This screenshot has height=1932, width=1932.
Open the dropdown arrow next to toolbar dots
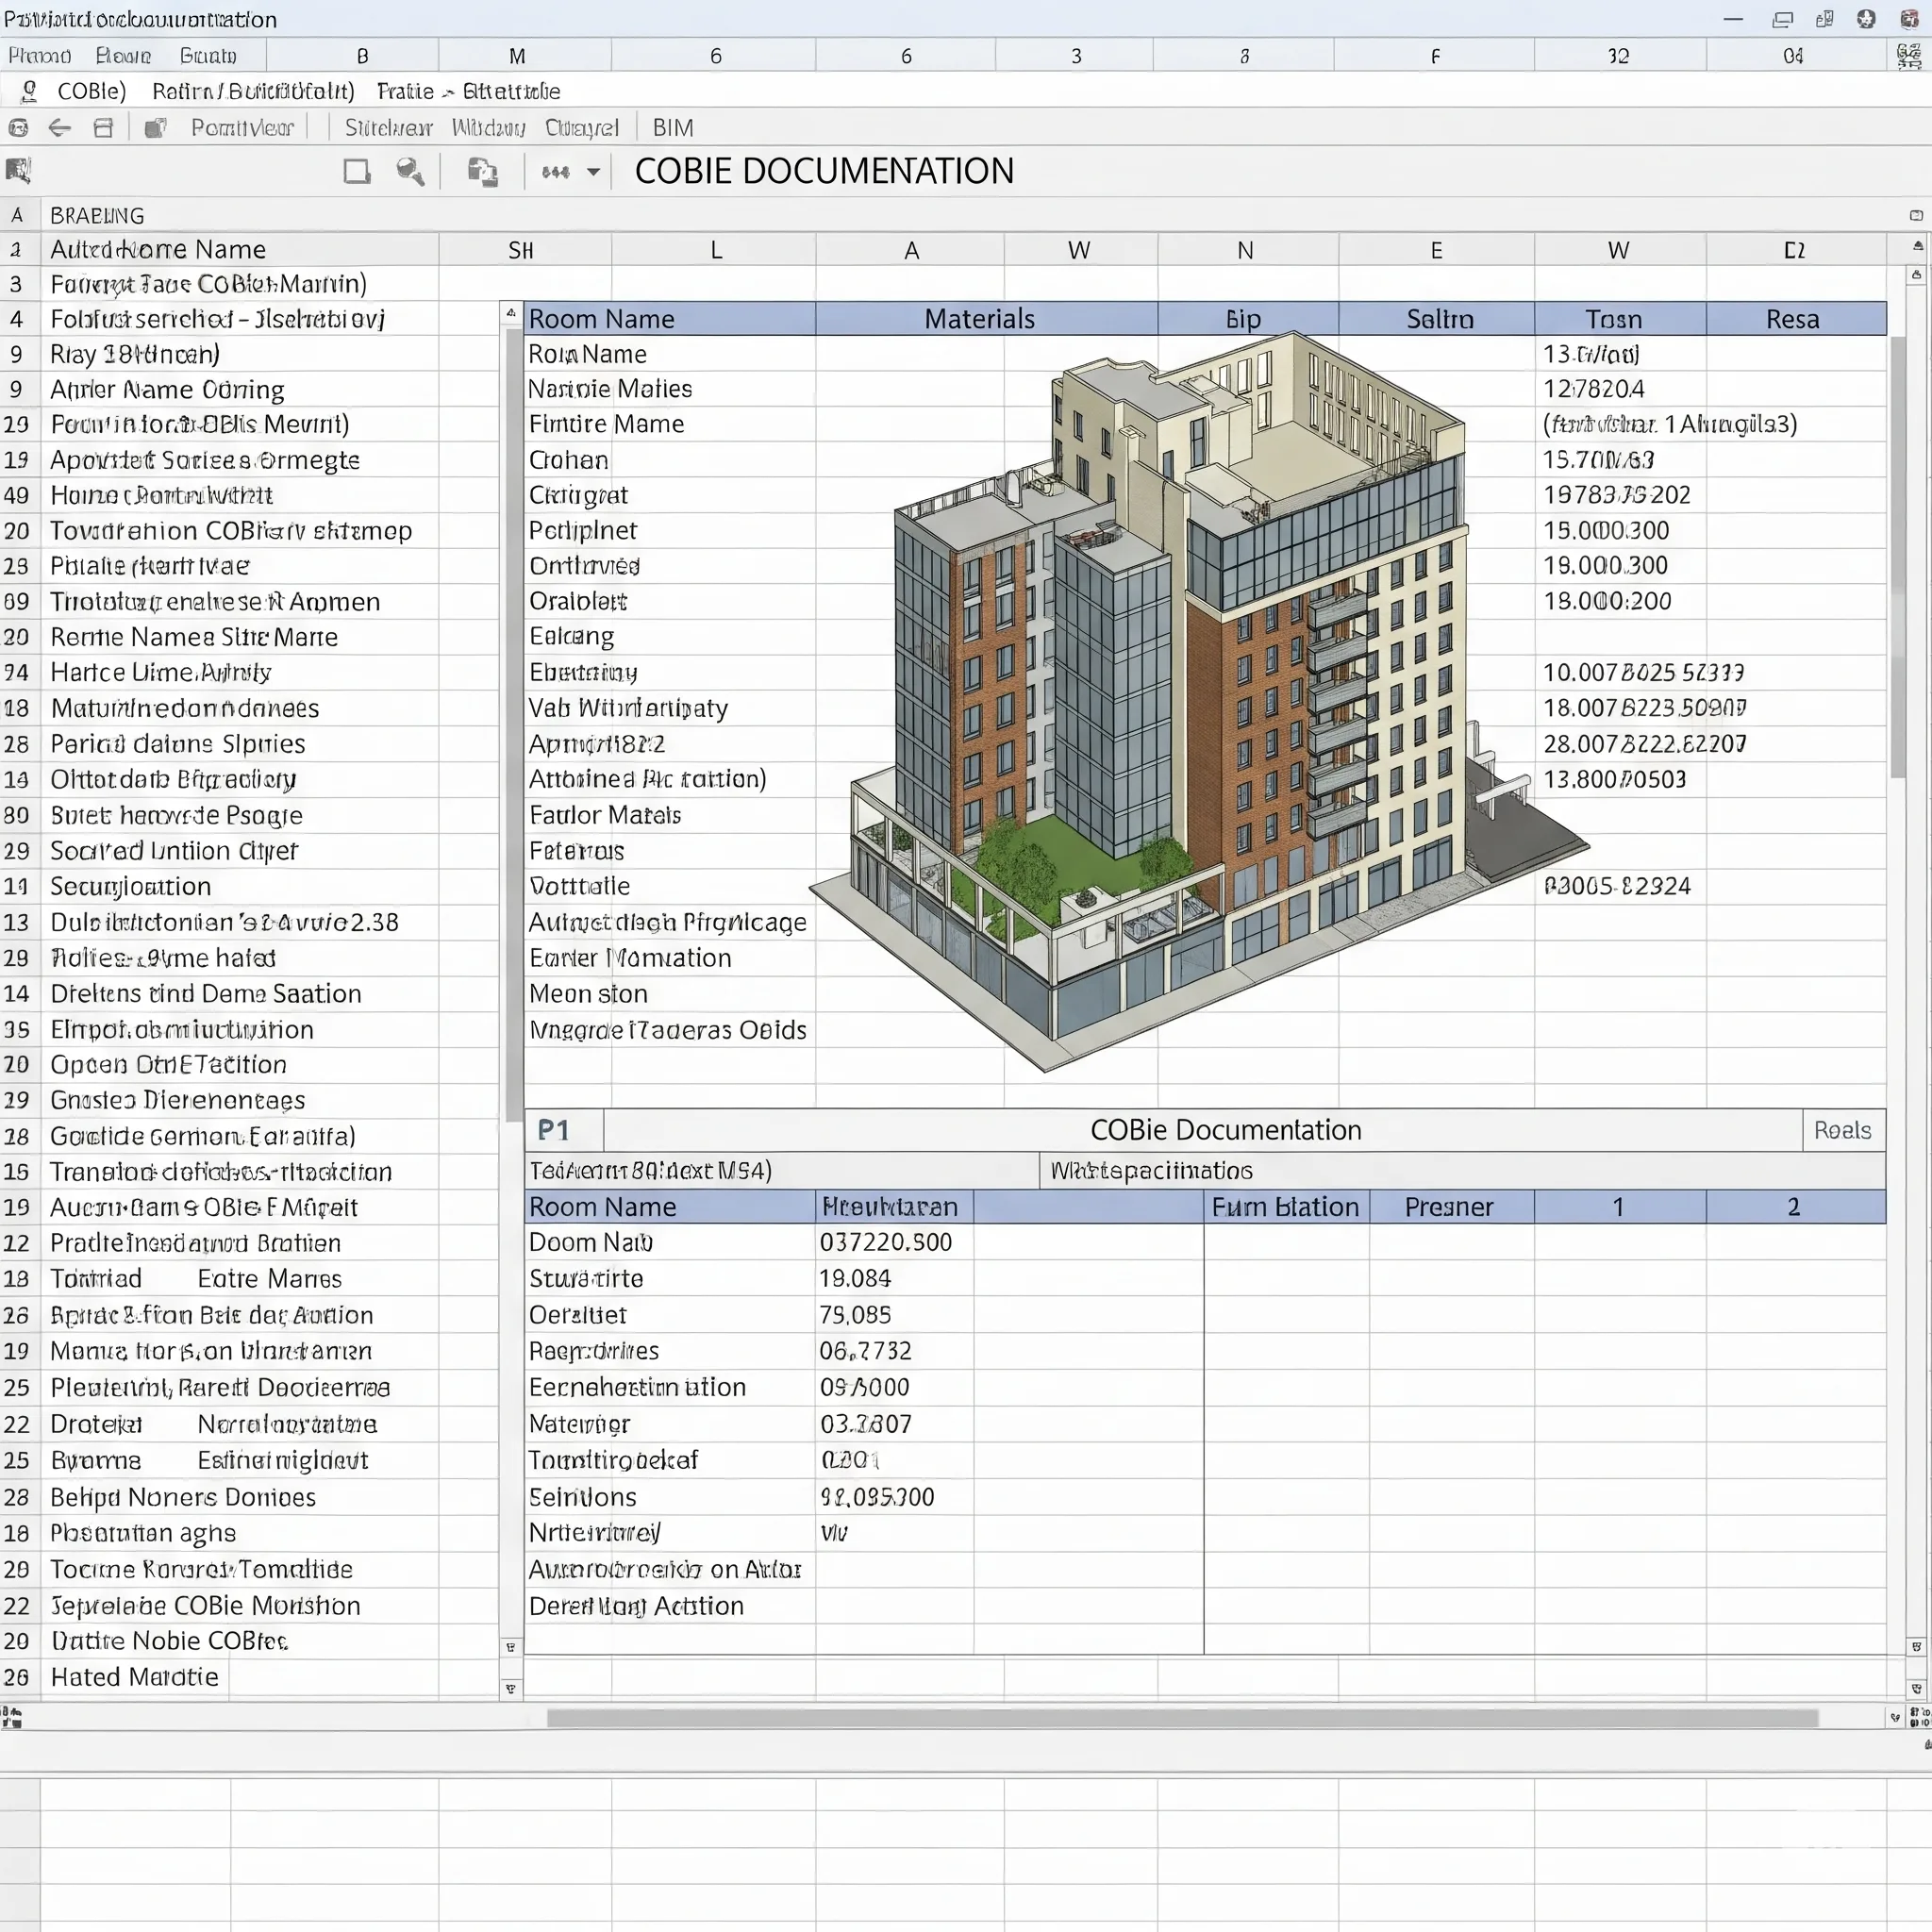[x=593, y=172]
